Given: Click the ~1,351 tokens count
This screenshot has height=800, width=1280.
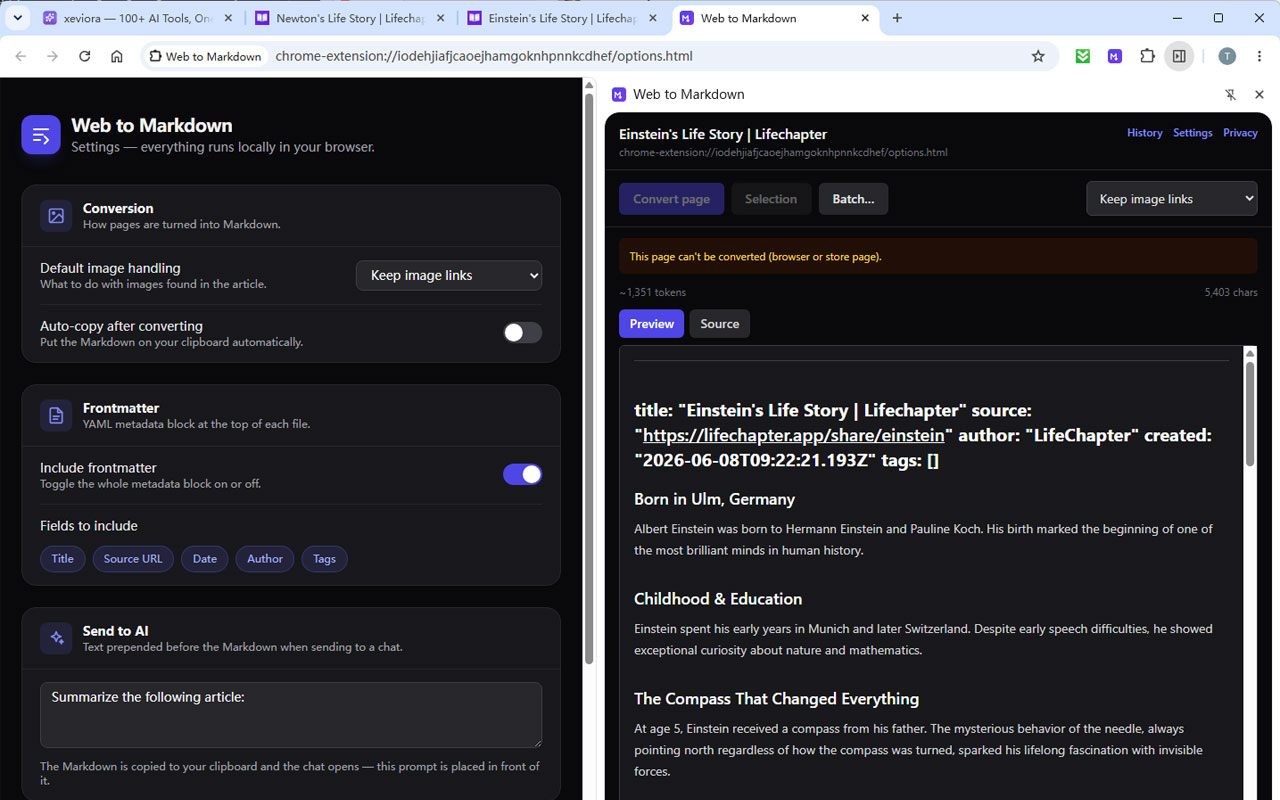Looking at the screenshot, I should tap(652, 292).
